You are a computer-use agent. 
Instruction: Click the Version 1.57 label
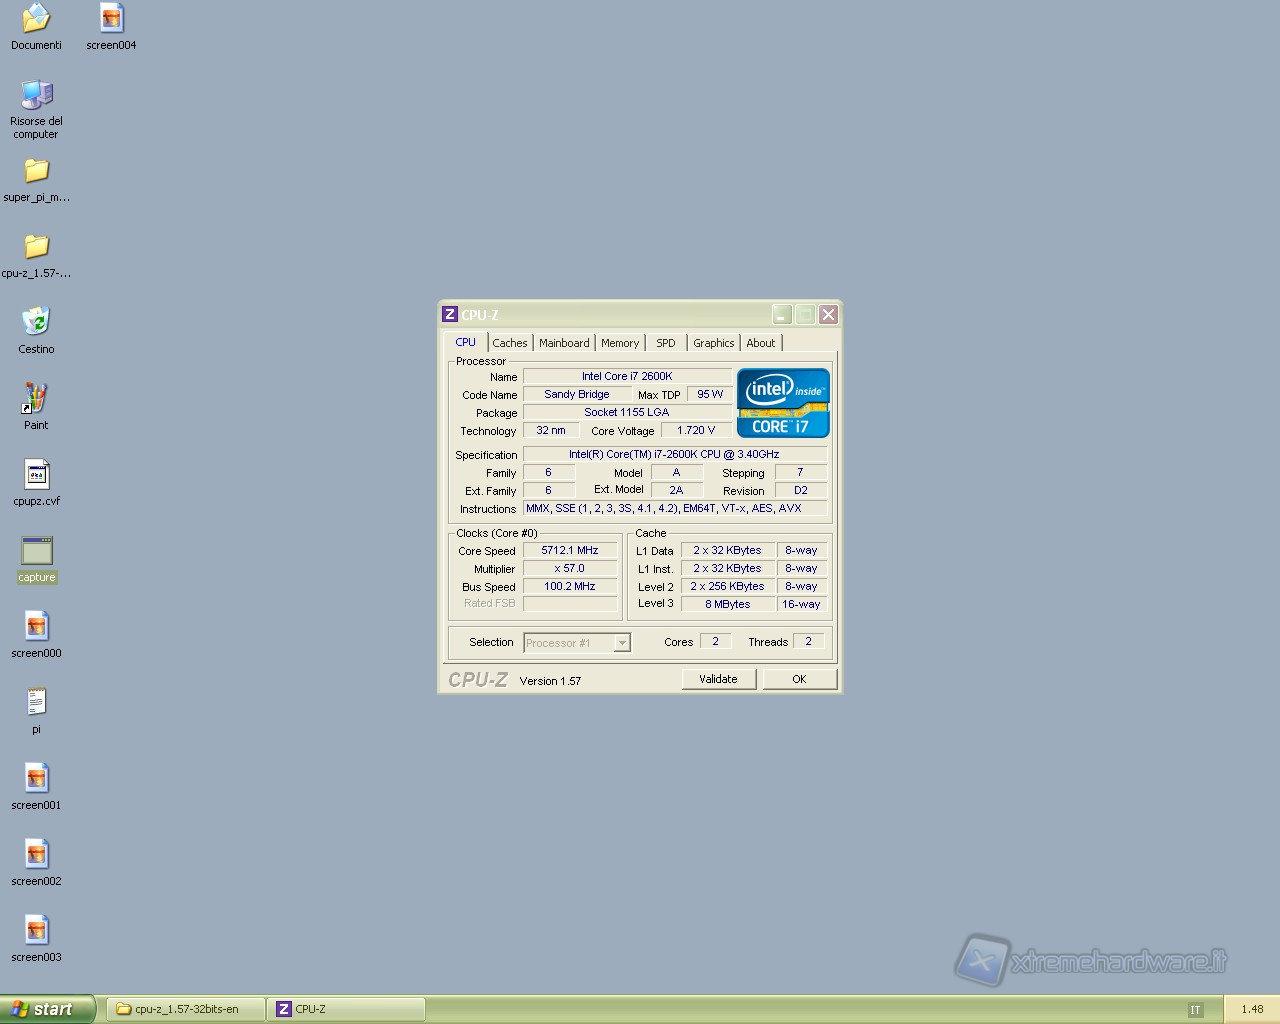550,681
